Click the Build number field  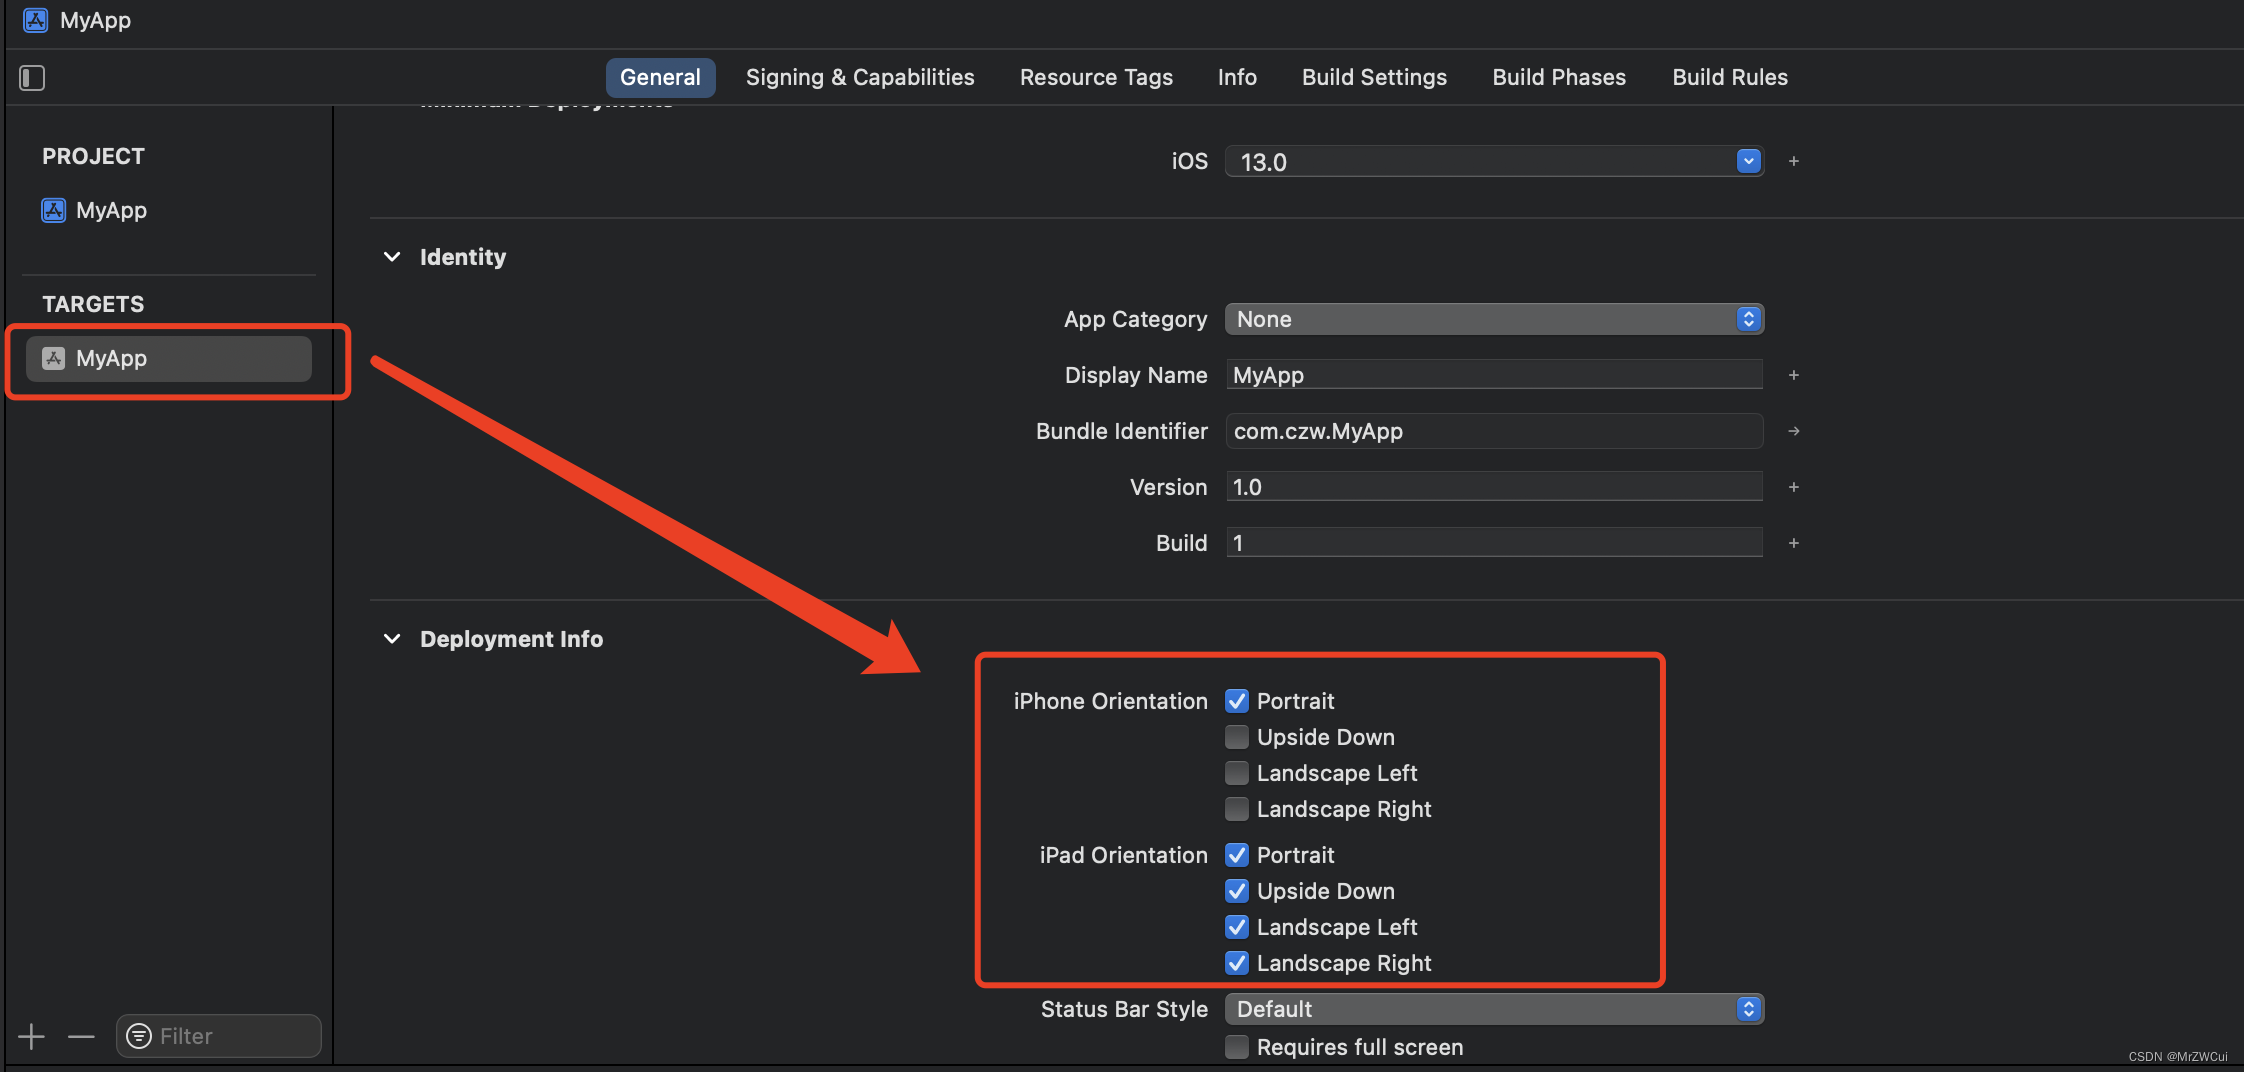click(x=1494, y=543)
